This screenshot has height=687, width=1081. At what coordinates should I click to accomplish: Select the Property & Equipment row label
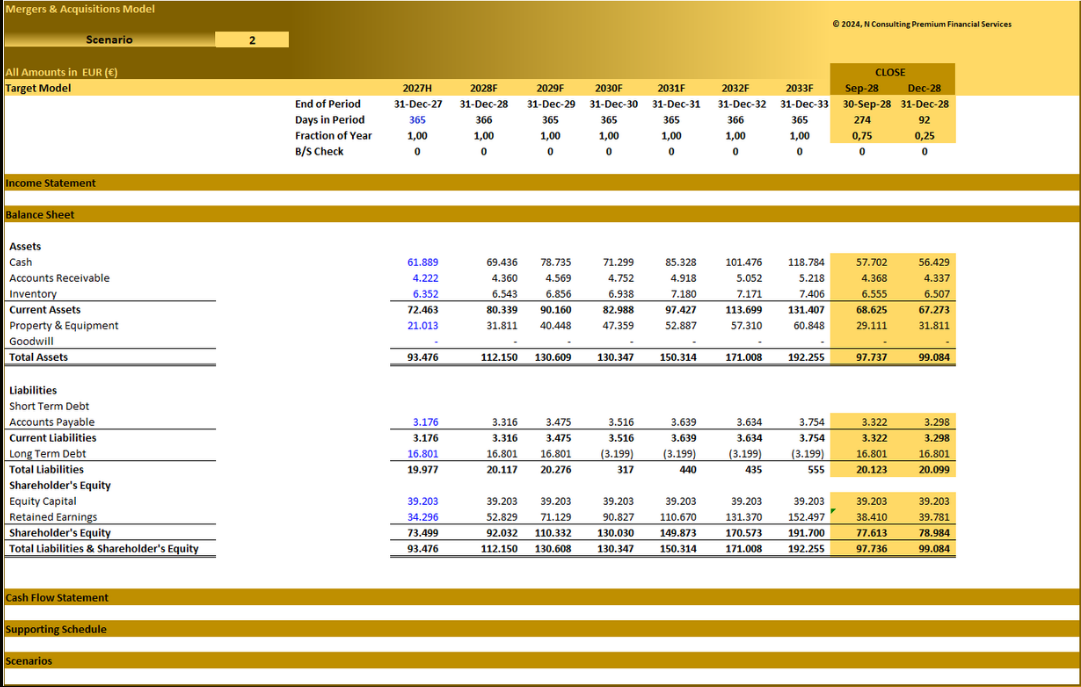click(63, 326)
